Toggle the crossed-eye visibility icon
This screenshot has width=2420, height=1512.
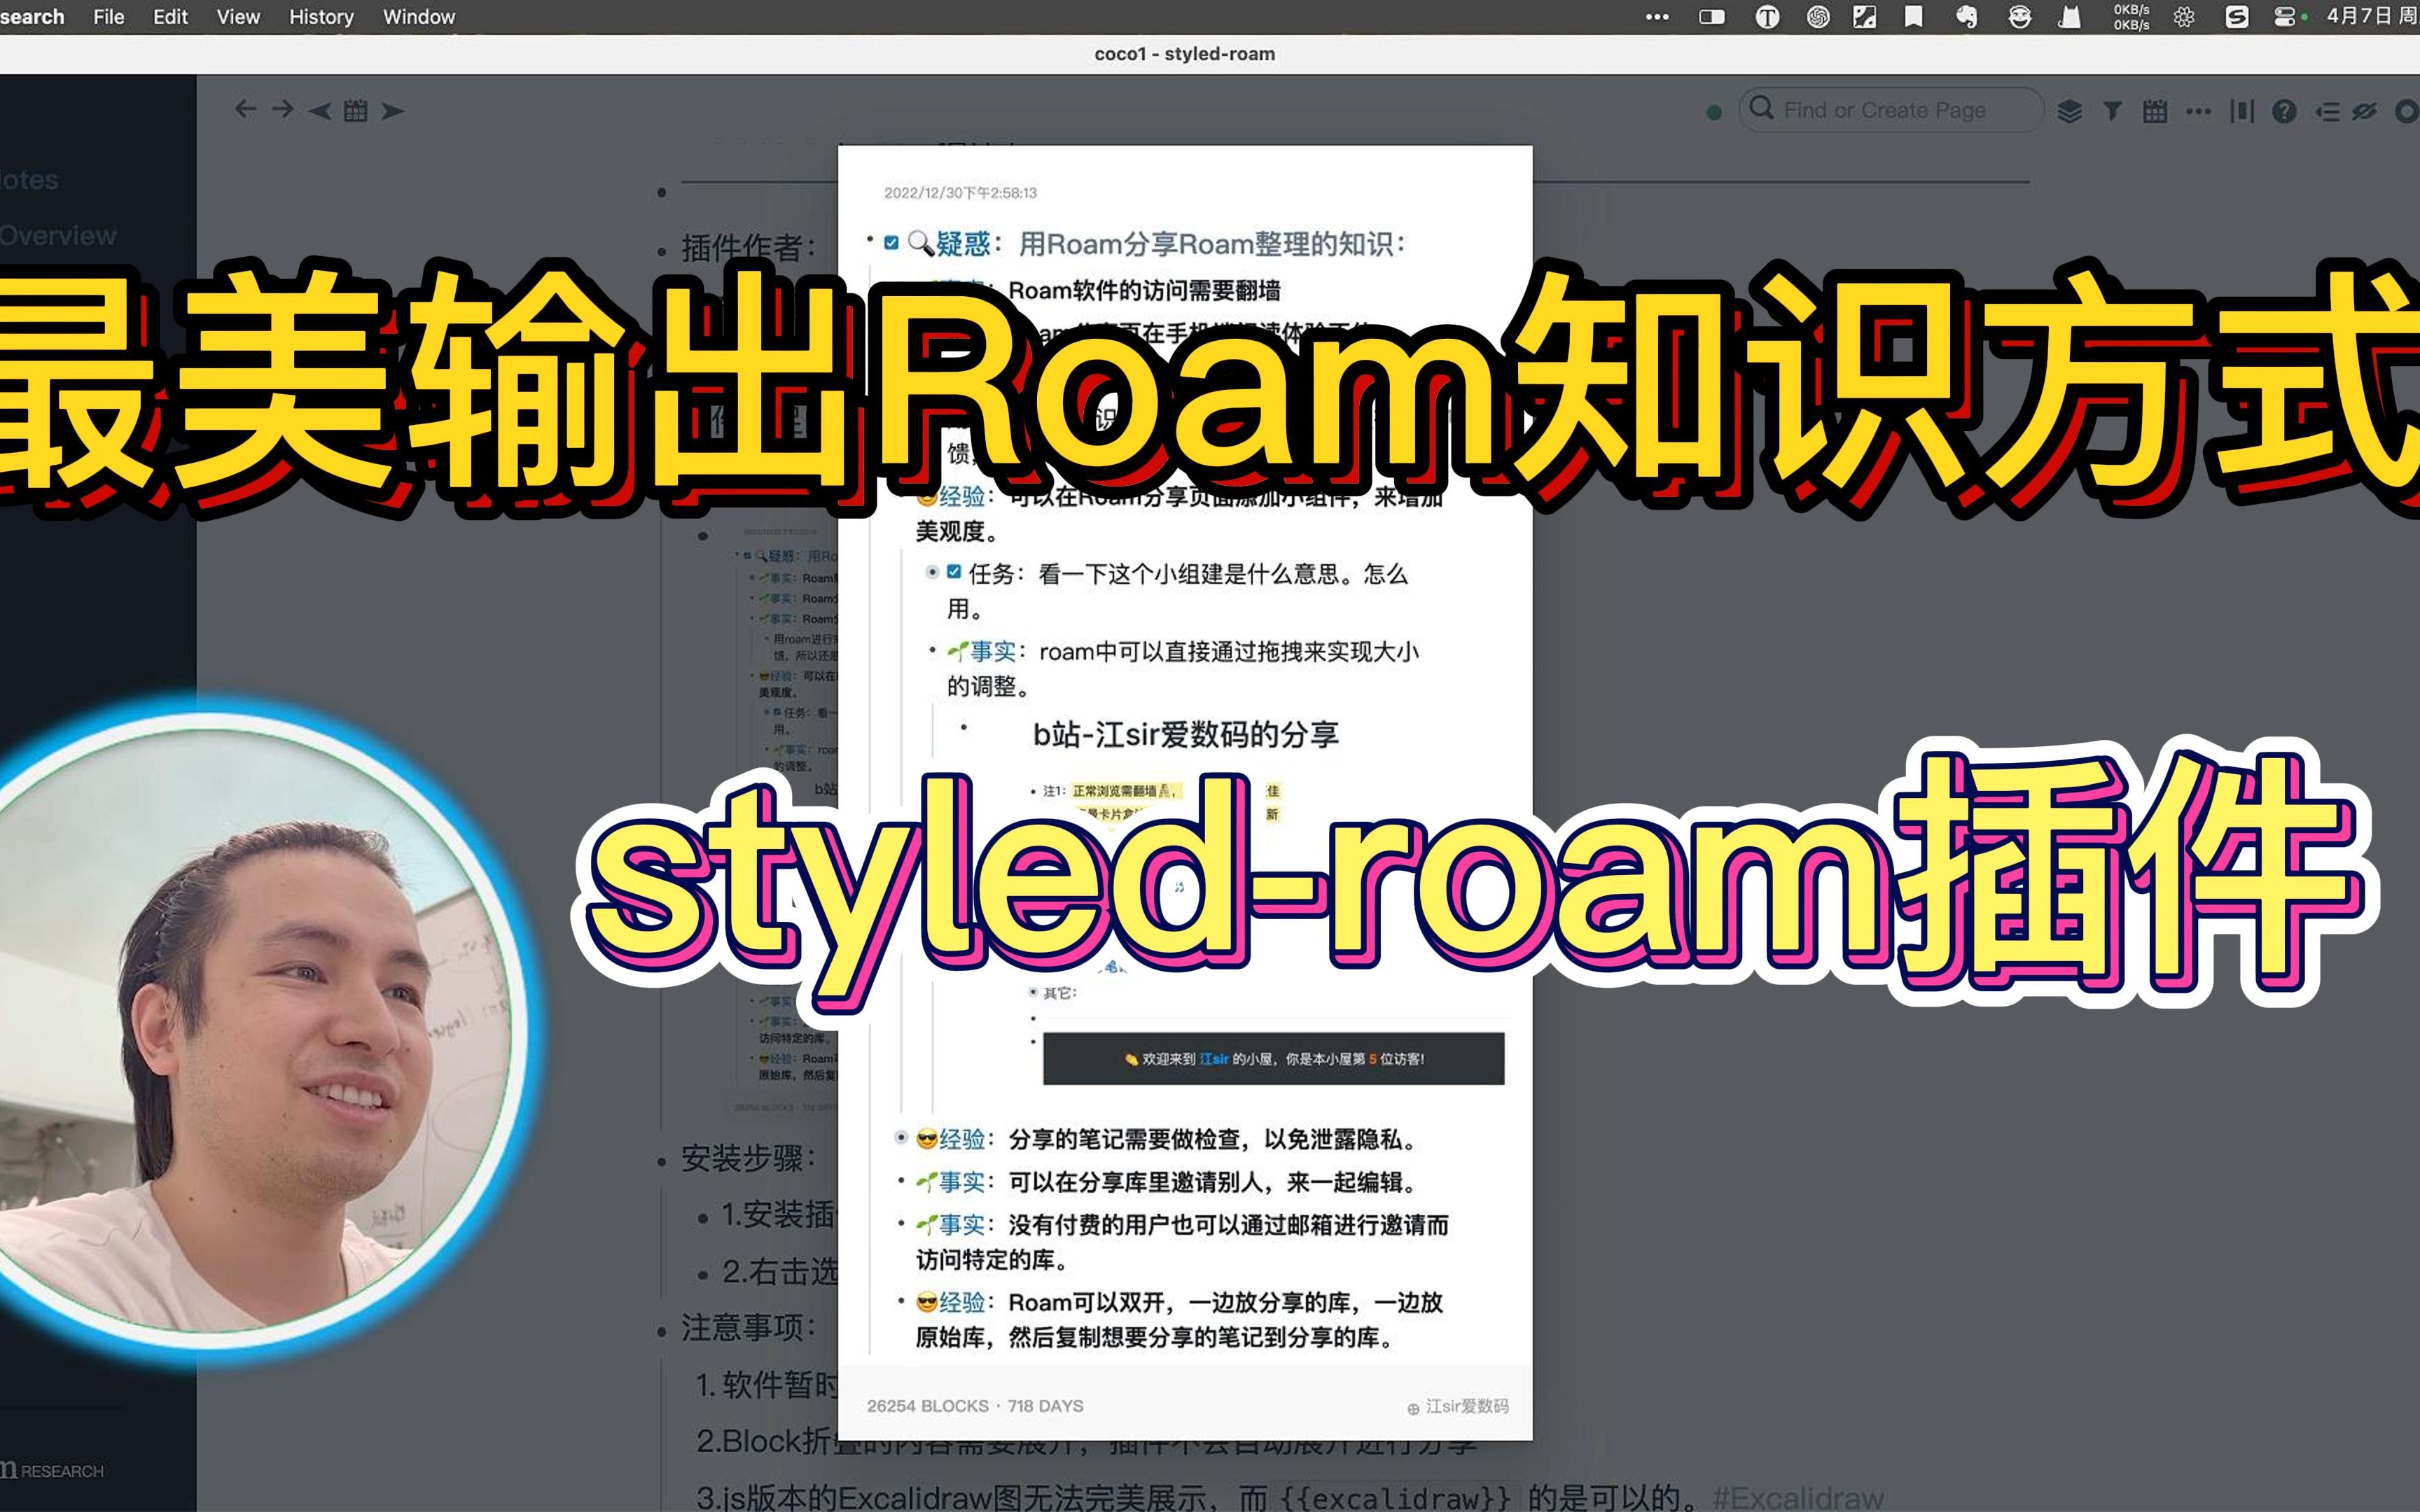tap(2364, 111)
